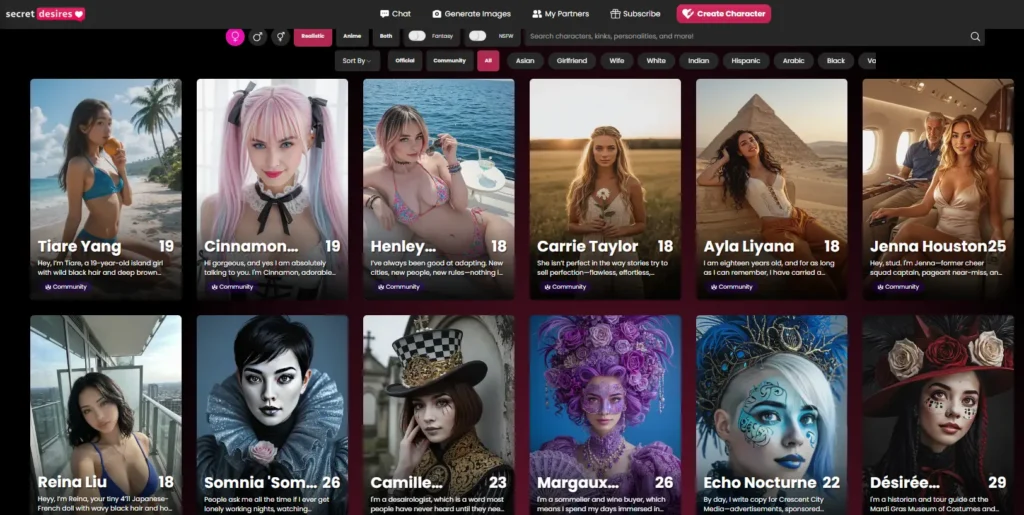This screenshot has height=515, width=1024.
Task: Open the Tiare Yang character card
Action: click(106, 189)
